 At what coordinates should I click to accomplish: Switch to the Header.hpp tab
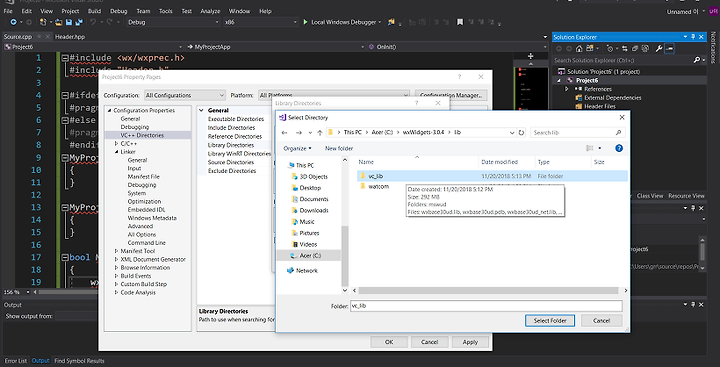[x=70, y=37]
